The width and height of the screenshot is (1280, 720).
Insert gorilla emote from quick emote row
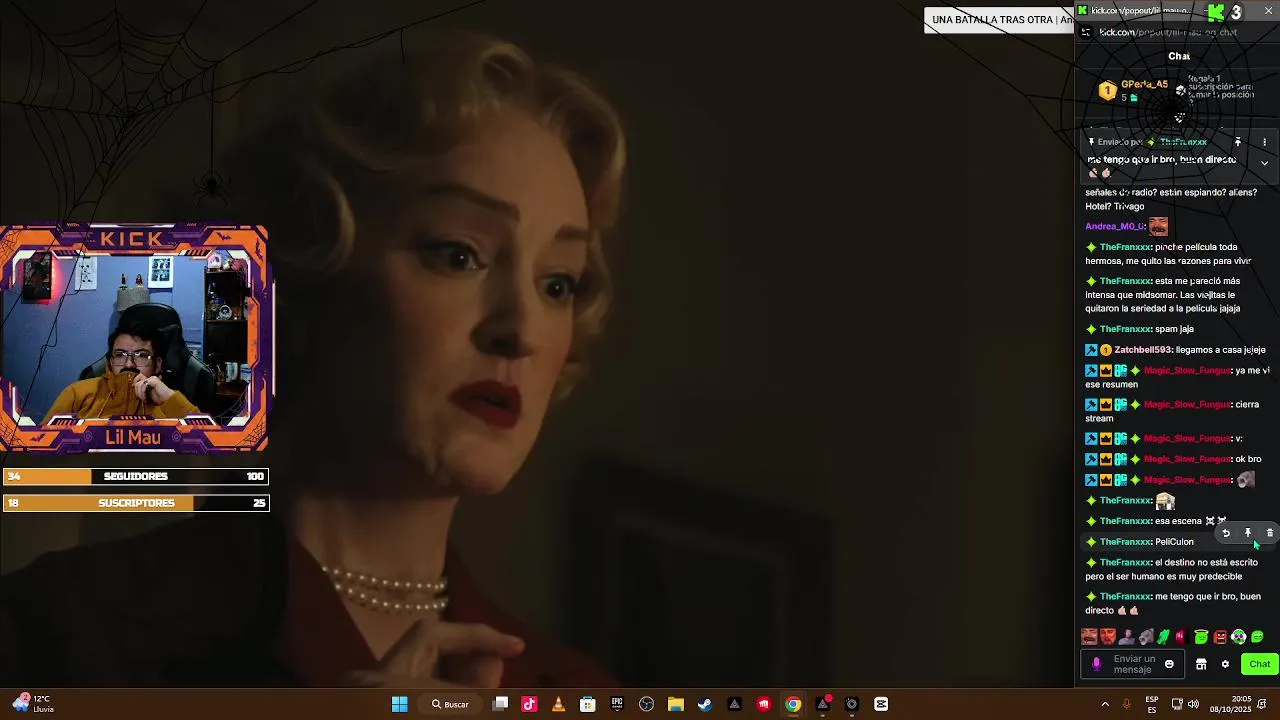point(1145,637)
